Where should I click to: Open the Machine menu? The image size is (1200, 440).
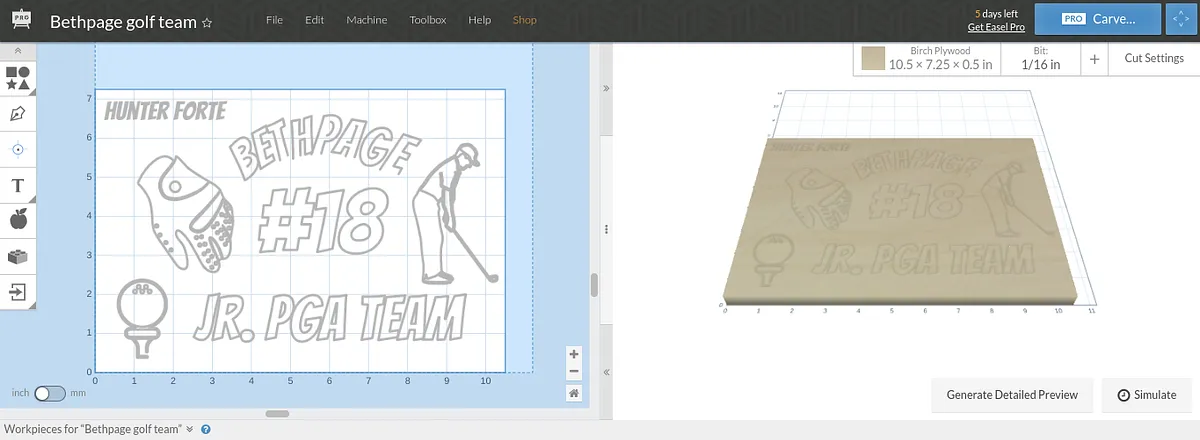(x=367, y=20)
